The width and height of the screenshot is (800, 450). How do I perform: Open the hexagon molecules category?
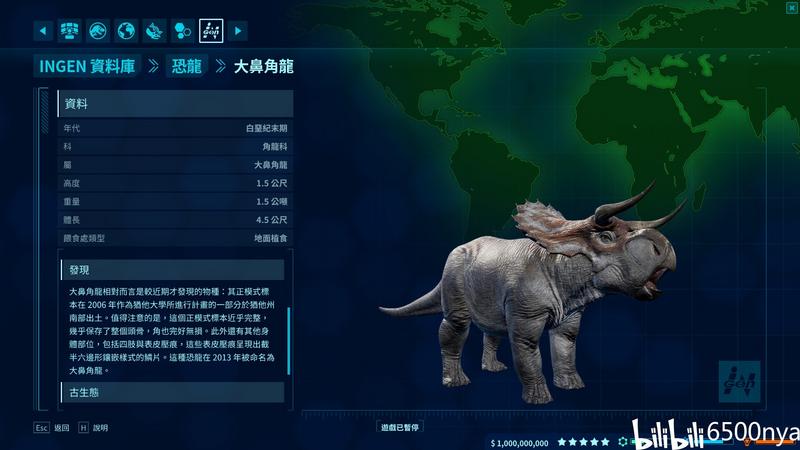click(x=183, y=31)
